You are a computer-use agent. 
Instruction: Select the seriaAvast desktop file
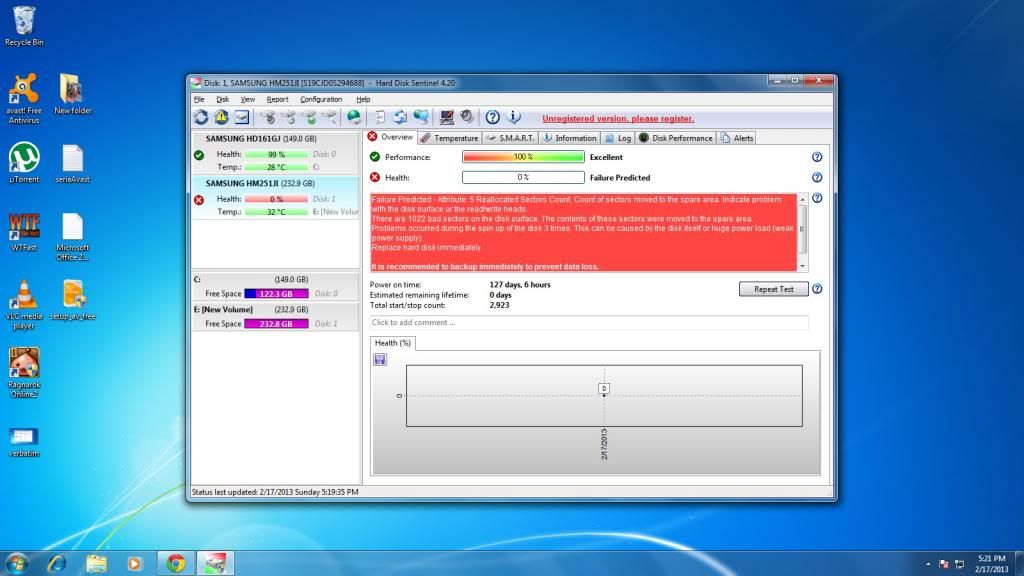[x=72, y=163]
